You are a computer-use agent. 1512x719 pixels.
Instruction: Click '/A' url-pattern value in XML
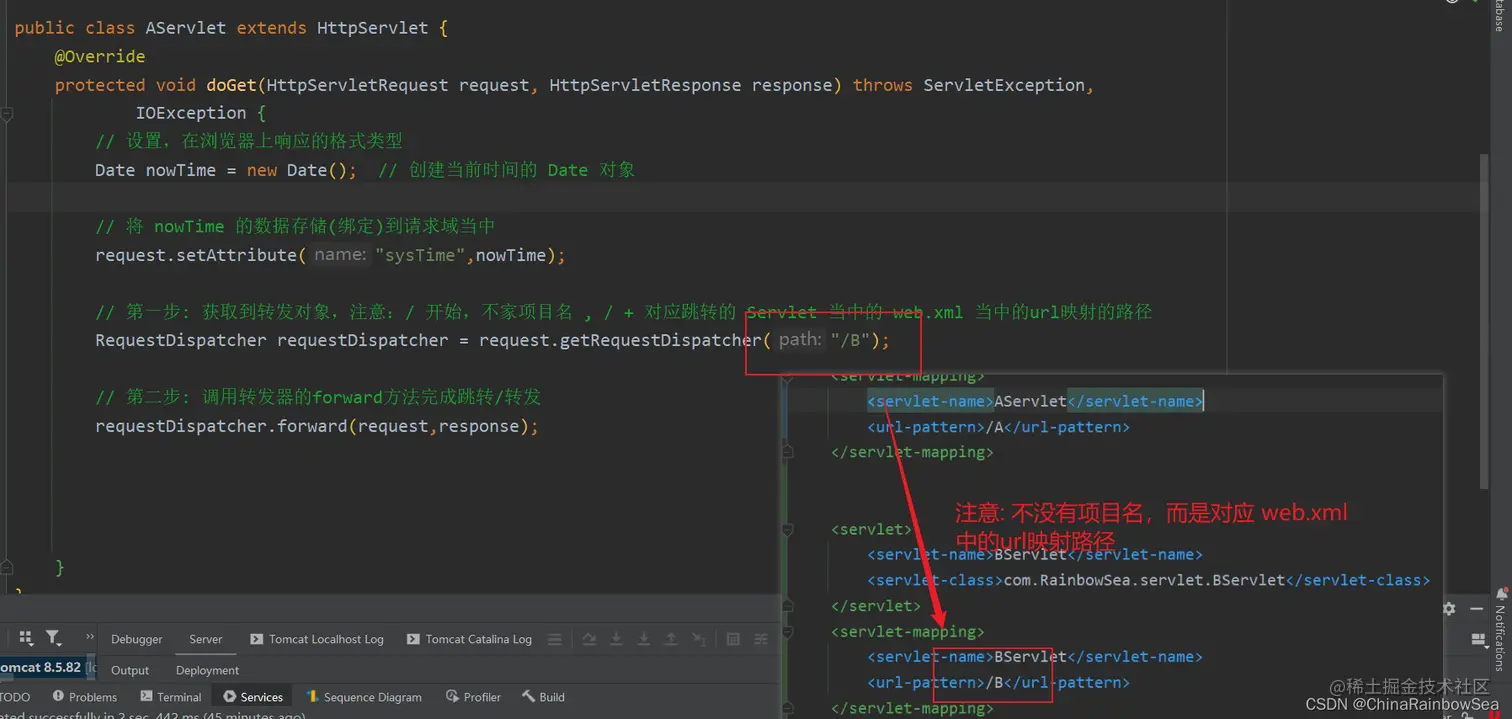point(994,427)
